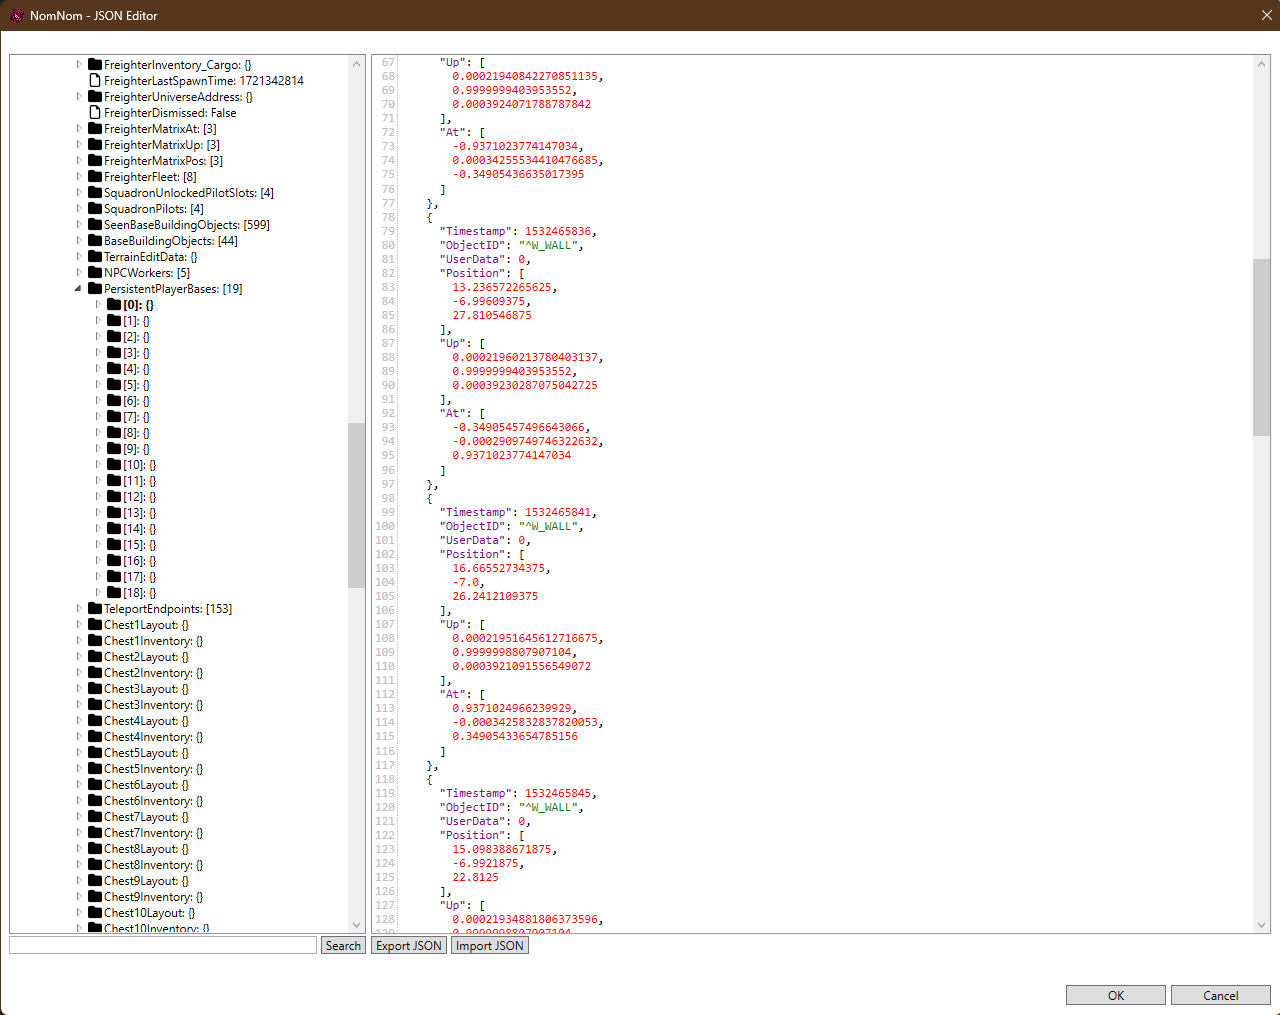
Task: Click the file icon beside FreighterLastSpawnTime
Action: [x=95, y=81]
